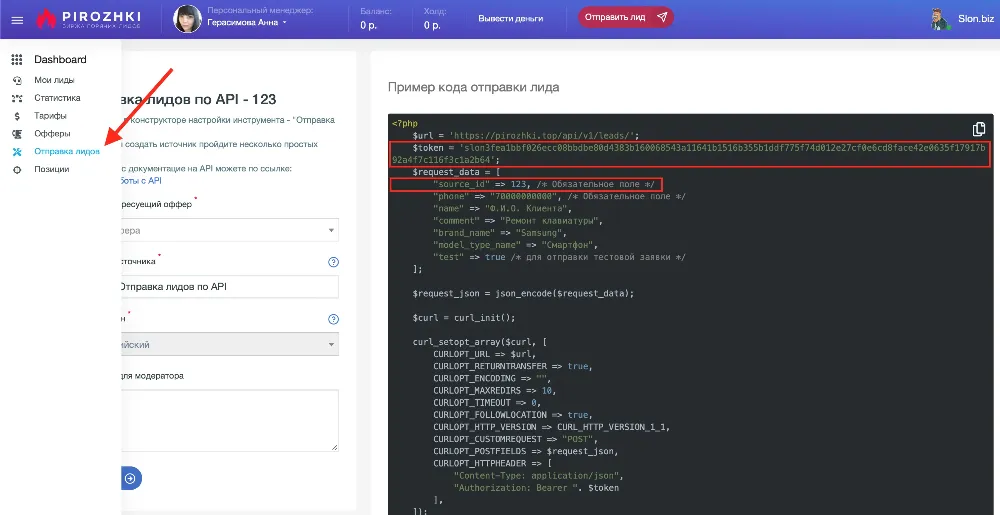This screenshot has height=515, width=1000.
Task: Open the Slon.biz account name
Action: [976, 19]
